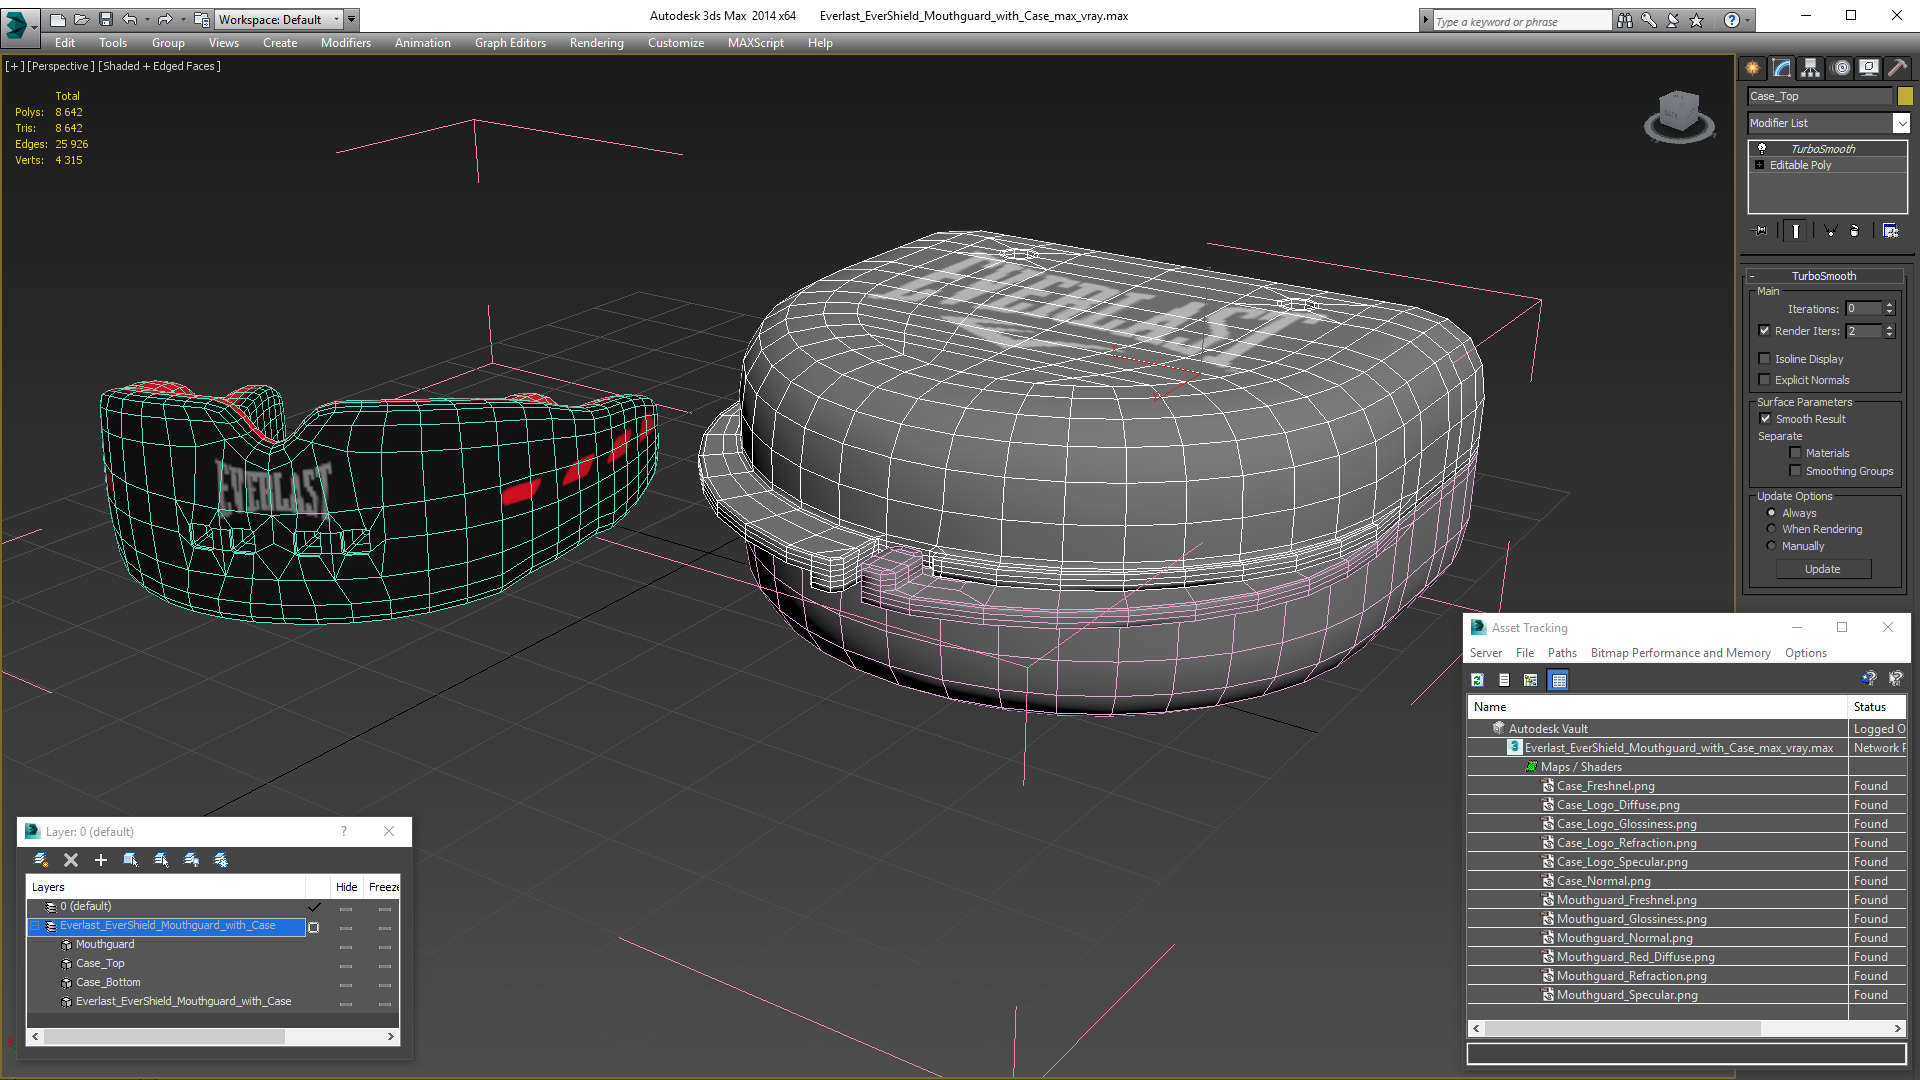The width and height of the screenshot is (1920, 1080).
Task: Open the Modifiers menu in menu bar
Action: click(343, 42)
